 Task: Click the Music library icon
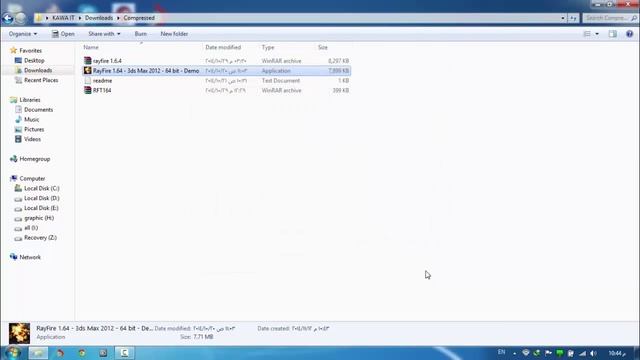coord(18,119)
